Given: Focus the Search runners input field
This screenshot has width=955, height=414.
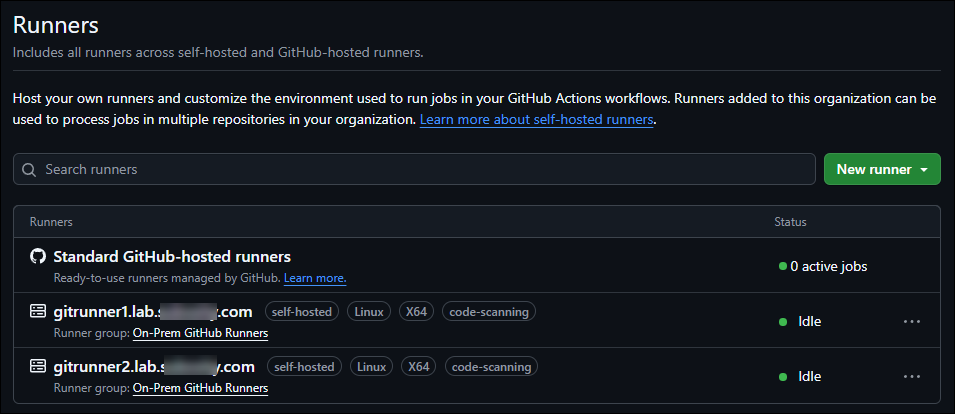Looking at the screenshot, I should [420, 170].
